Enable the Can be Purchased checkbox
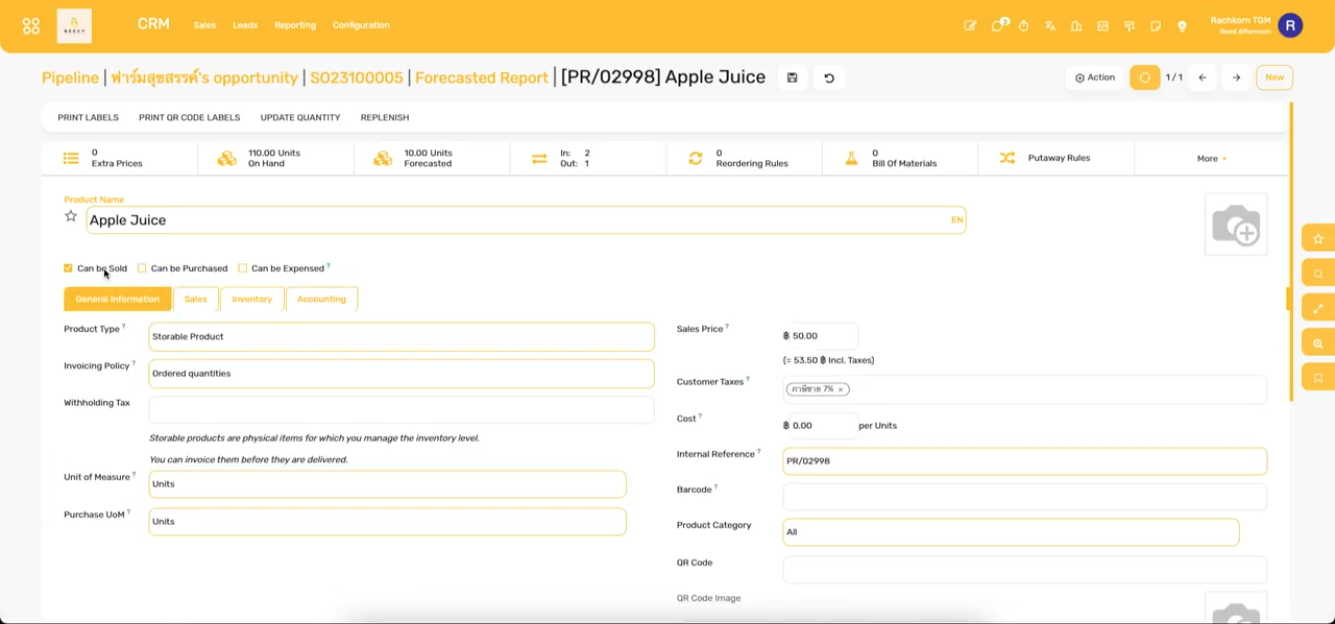 pos(140,267)
